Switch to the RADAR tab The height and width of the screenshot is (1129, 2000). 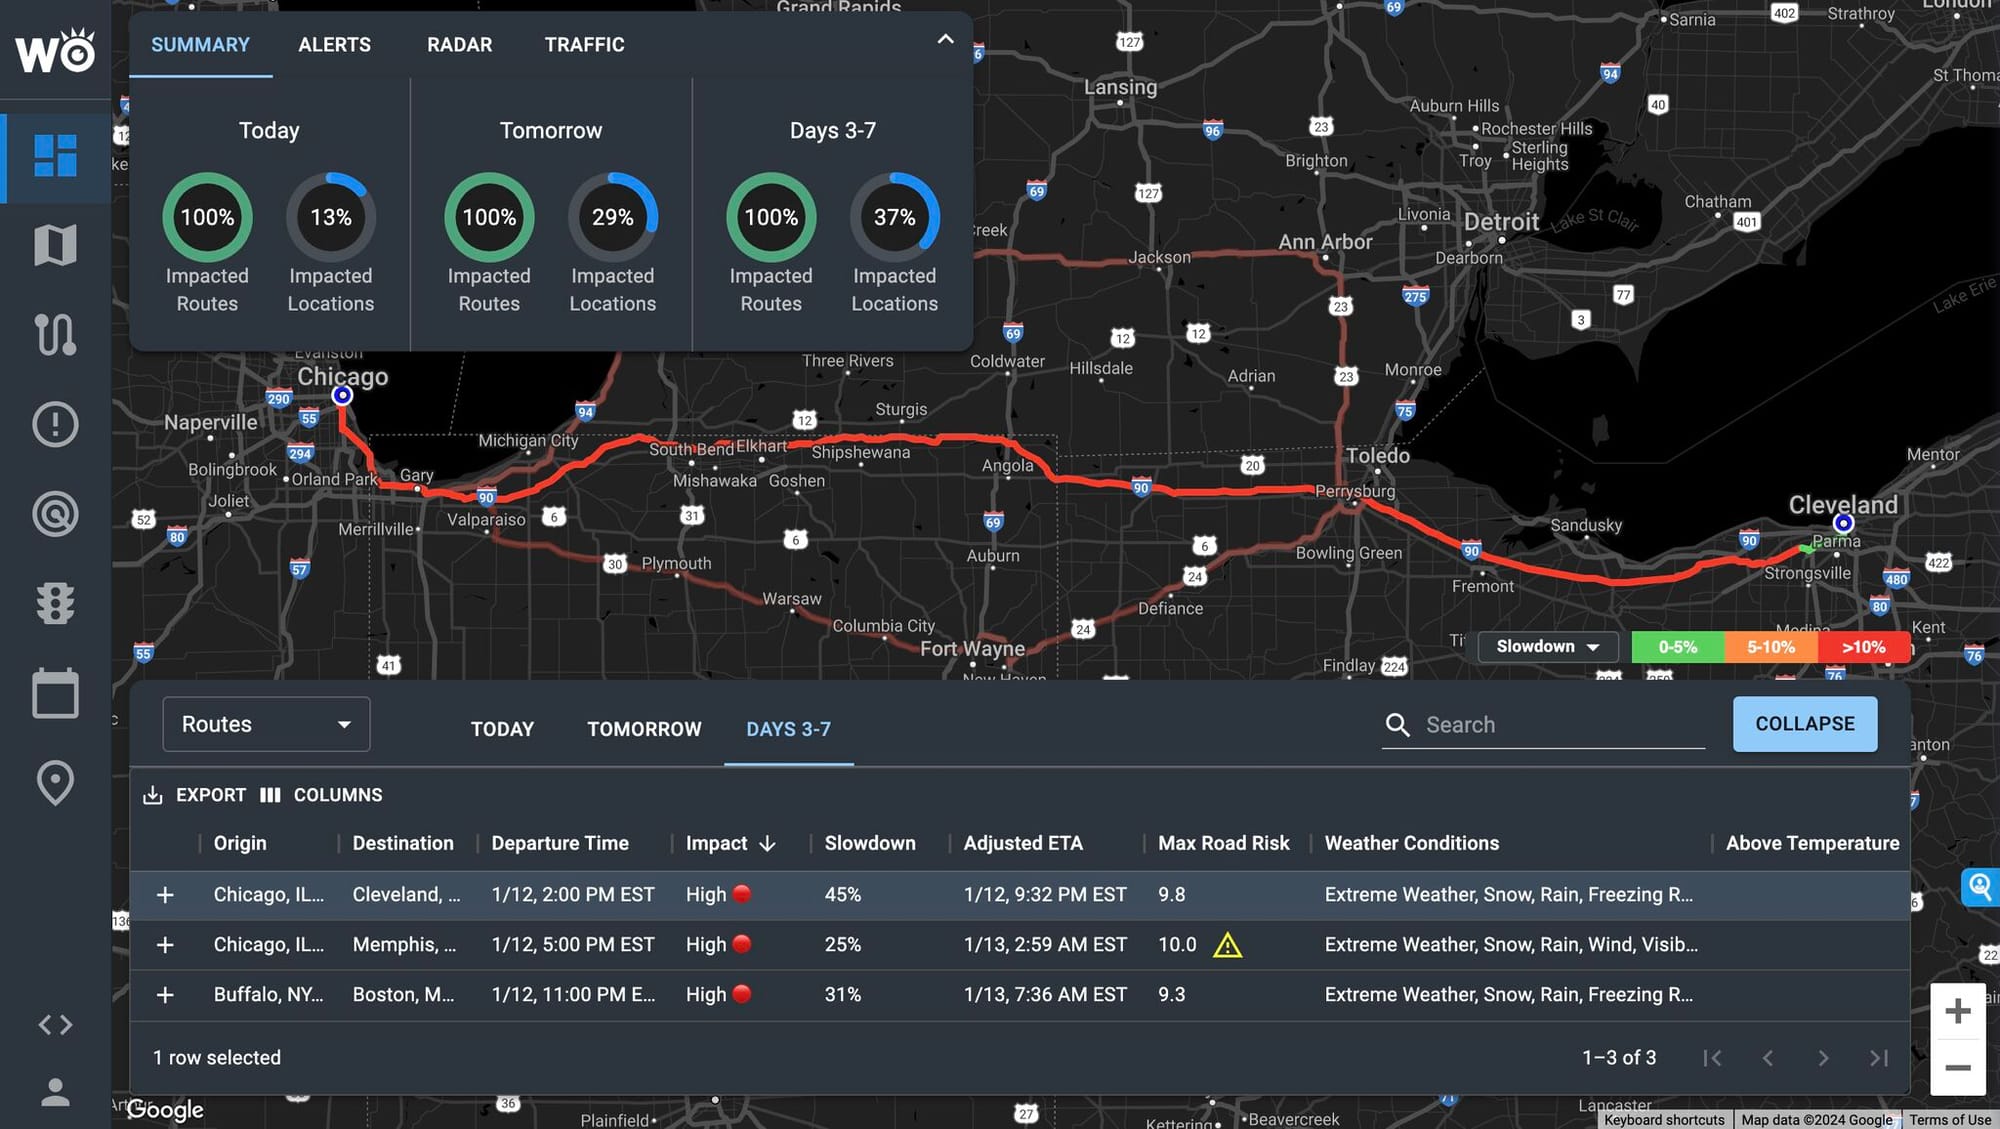pyautogui.click(x=459, y=45)
